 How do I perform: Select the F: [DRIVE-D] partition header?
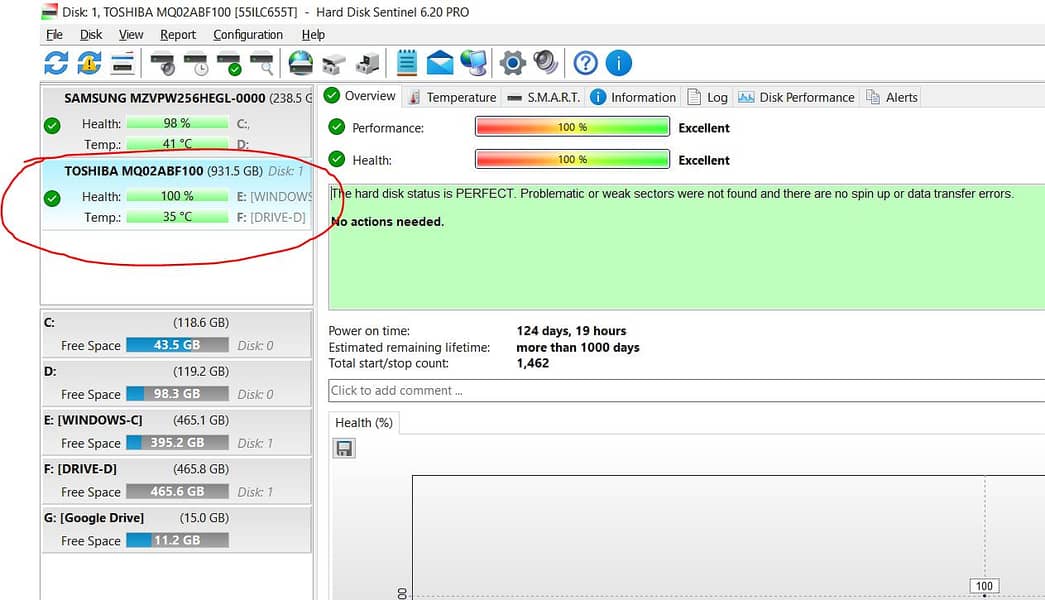[137, 469]
